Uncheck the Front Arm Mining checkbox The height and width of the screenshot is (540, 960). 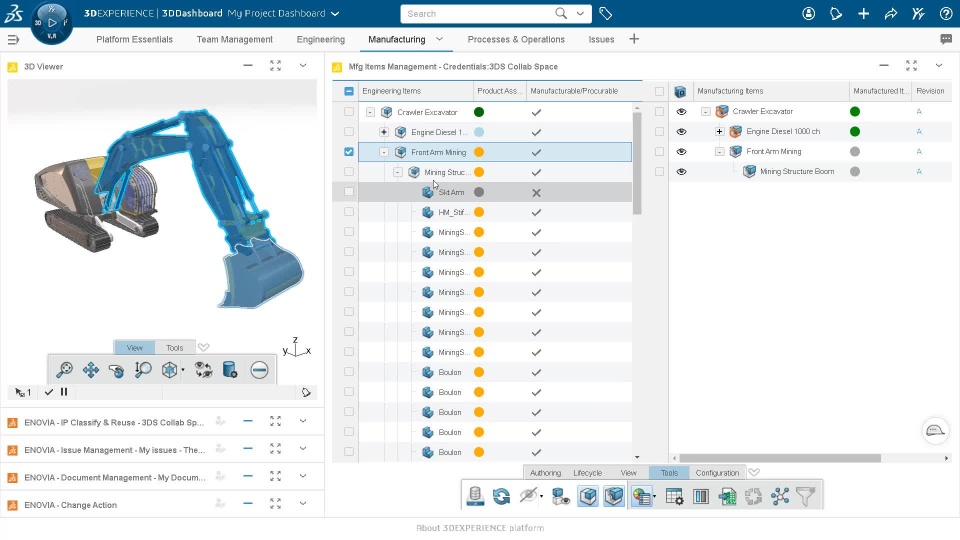349,152
